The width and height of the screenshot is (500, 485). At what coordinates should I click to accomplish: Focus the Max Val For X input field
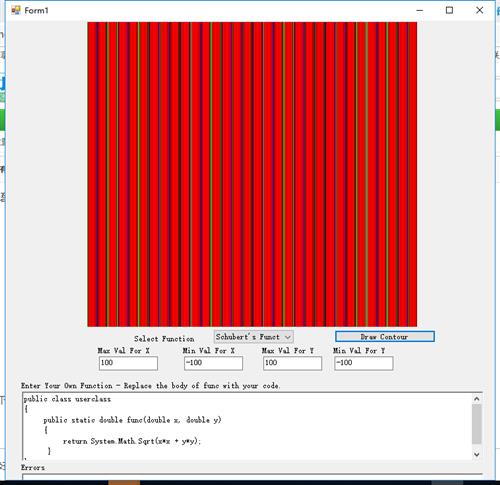(128, 363)
